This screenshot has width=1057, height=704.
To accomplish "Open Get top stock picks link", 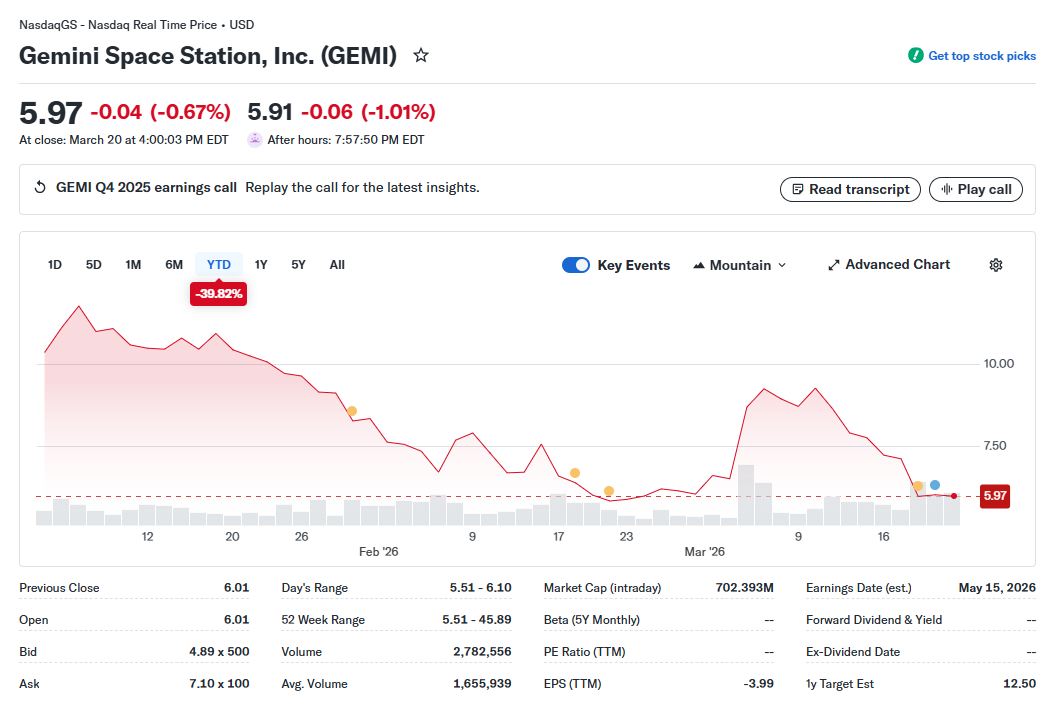I will pyautogui.click(x=982, y=56).
